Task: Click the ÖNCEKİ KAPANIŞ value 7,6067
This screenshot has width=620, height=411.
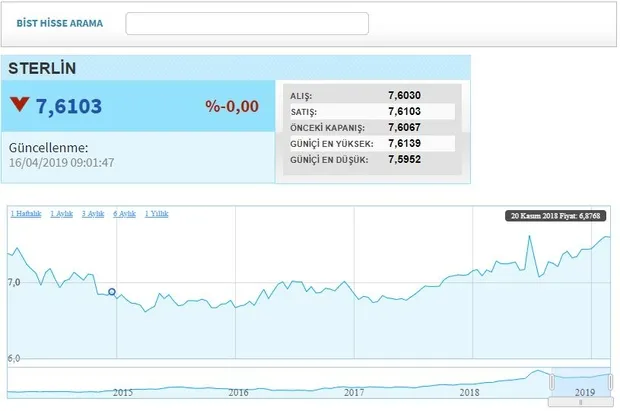Action: tap(405, 127)
